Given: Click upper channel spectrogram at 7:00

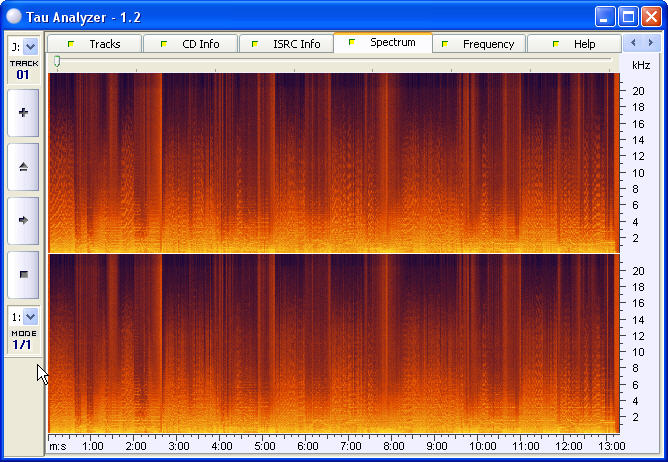Looking at the screenshot, I should point(351,160).
